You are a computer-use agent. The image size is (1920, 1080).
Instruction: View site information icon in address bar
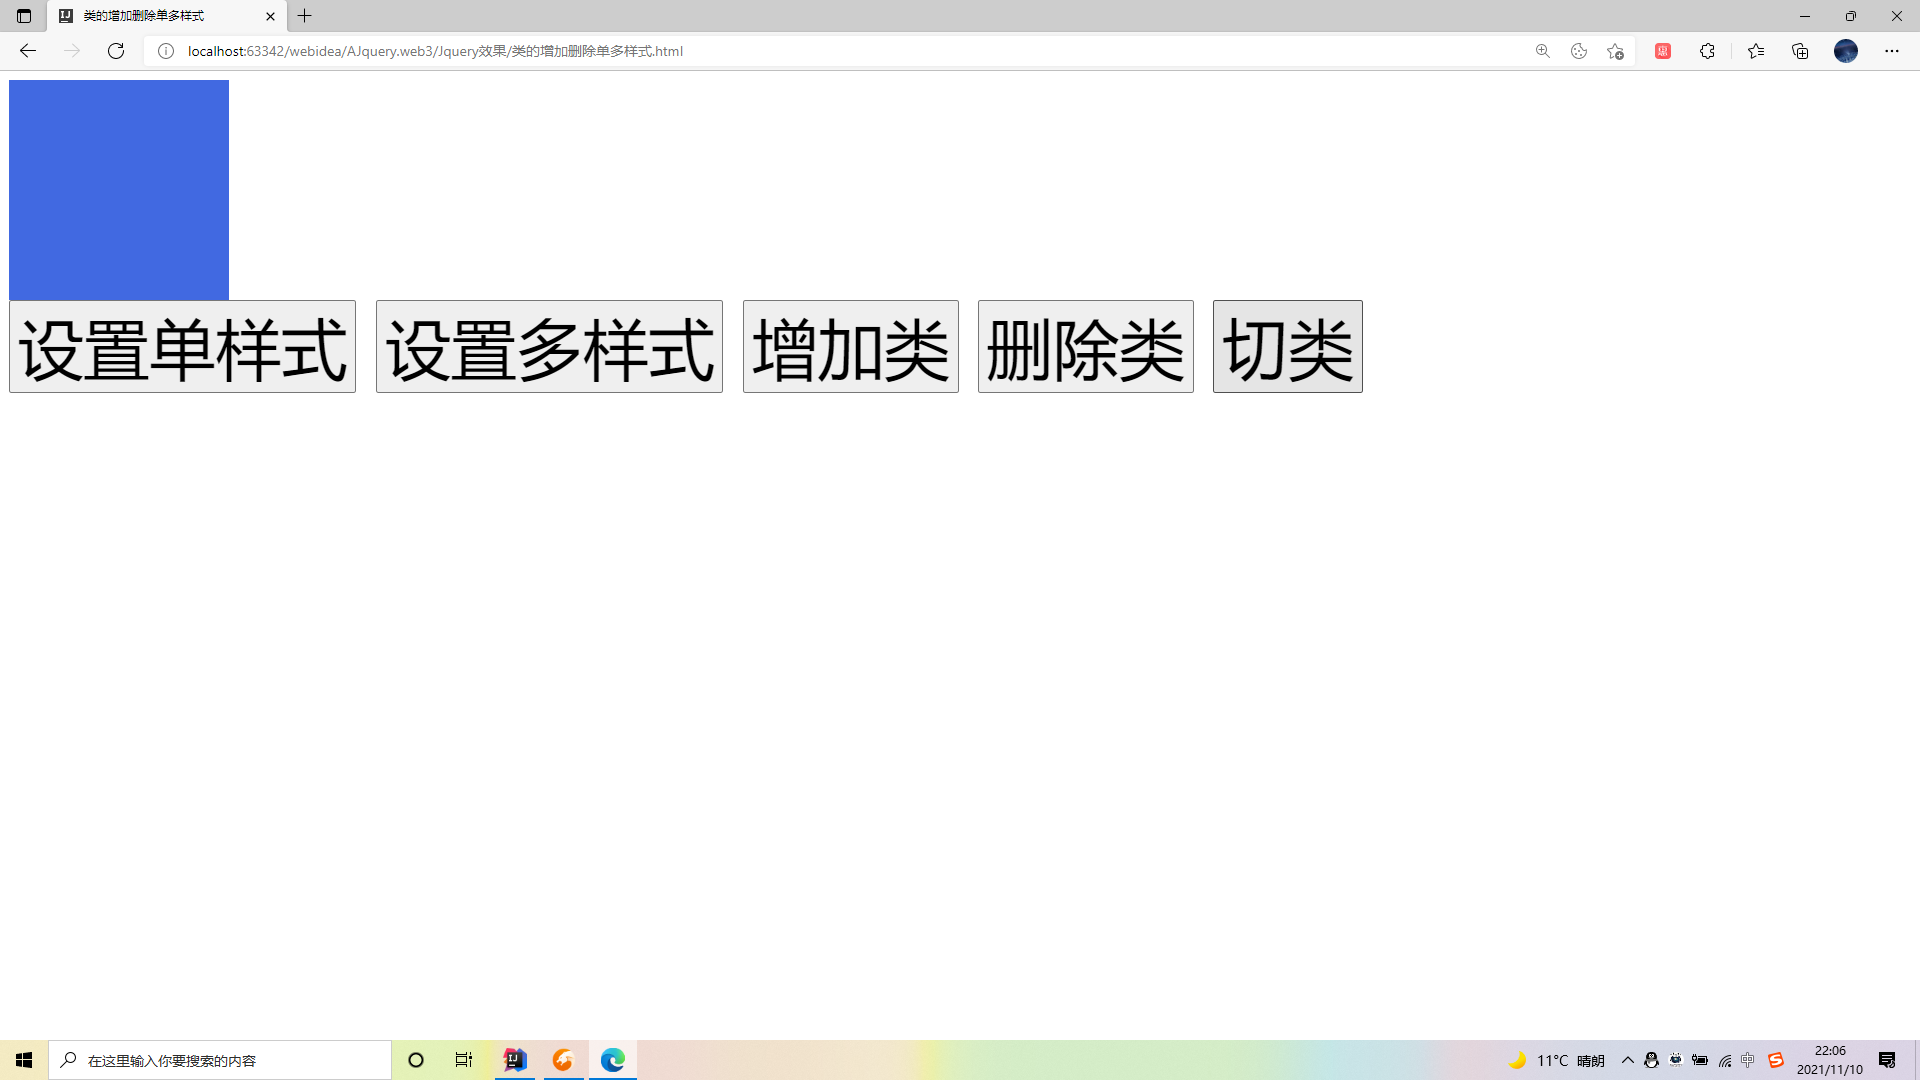point(166,51)
